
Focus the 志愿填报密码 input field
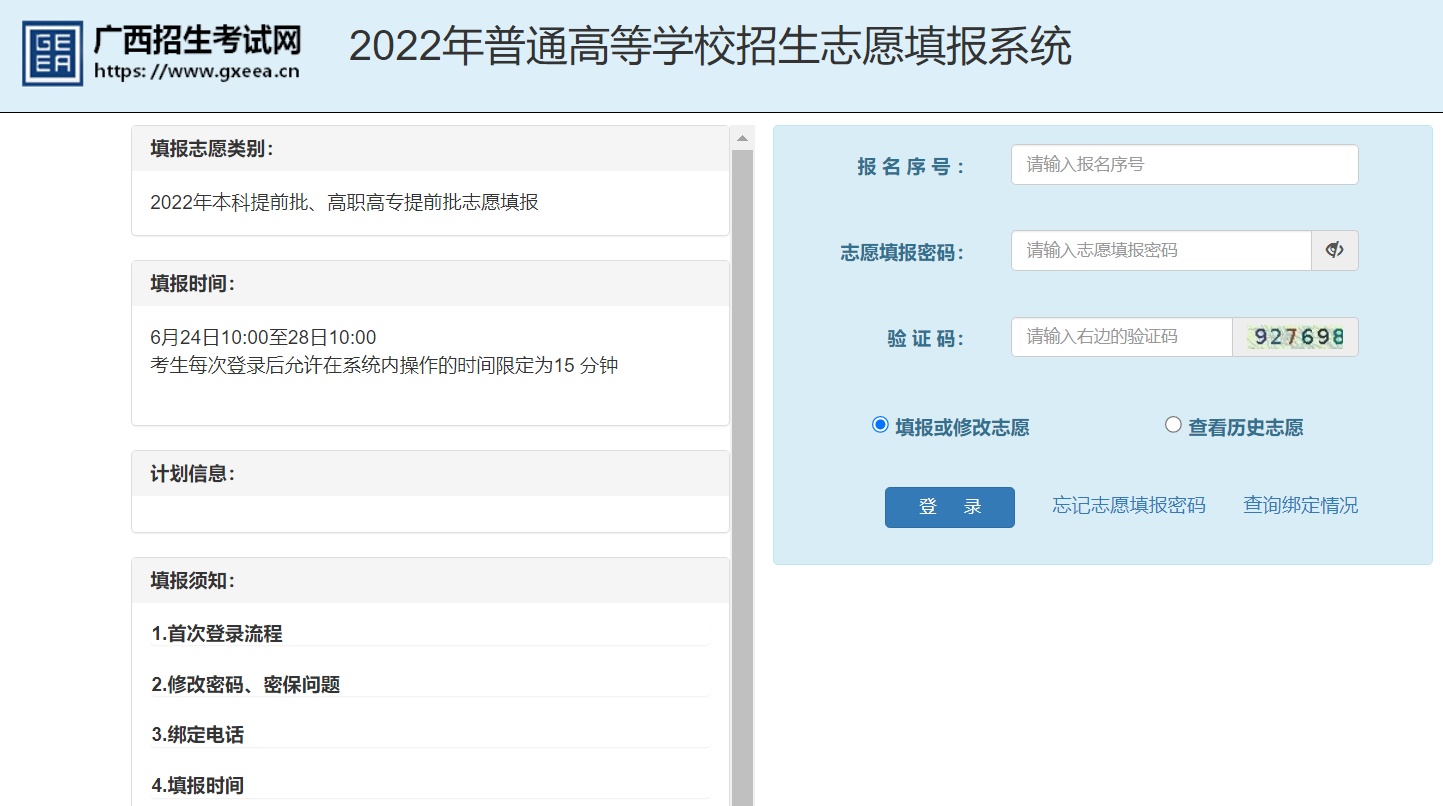pyautogui.click(x=1161, y=250)
